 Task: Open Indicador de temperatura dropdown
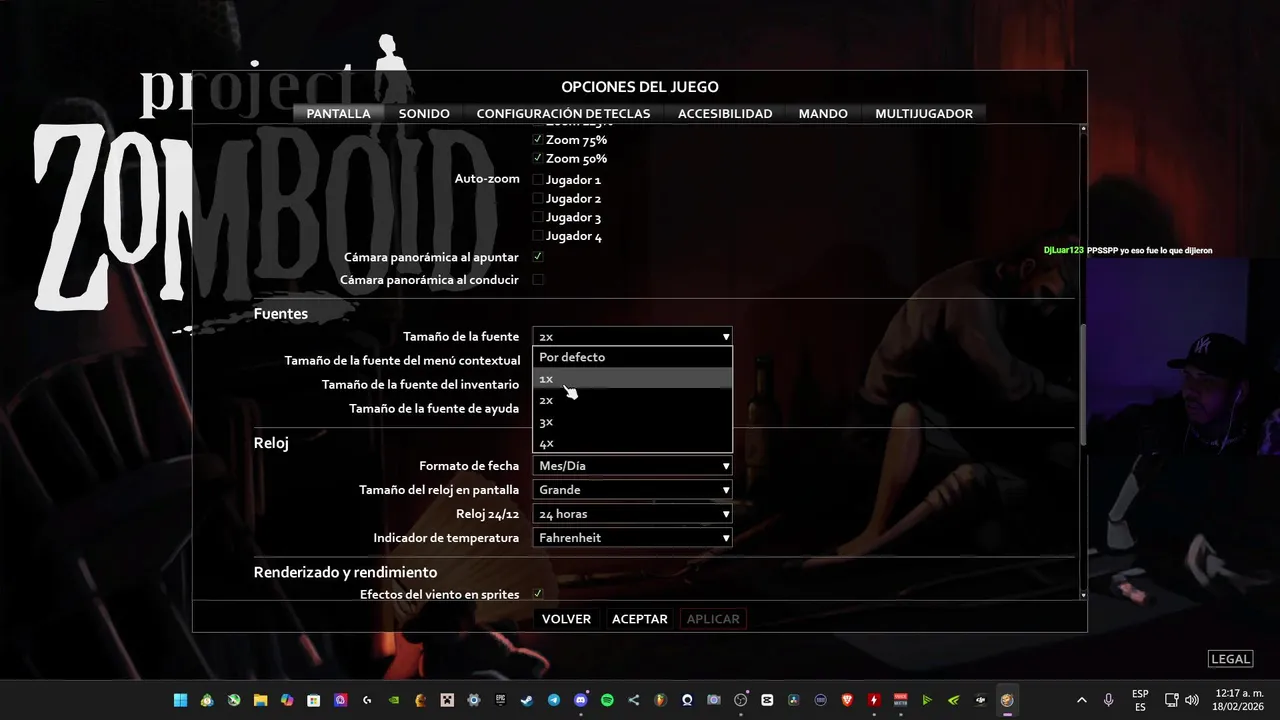pyautogui.click(x=632, y=538)
